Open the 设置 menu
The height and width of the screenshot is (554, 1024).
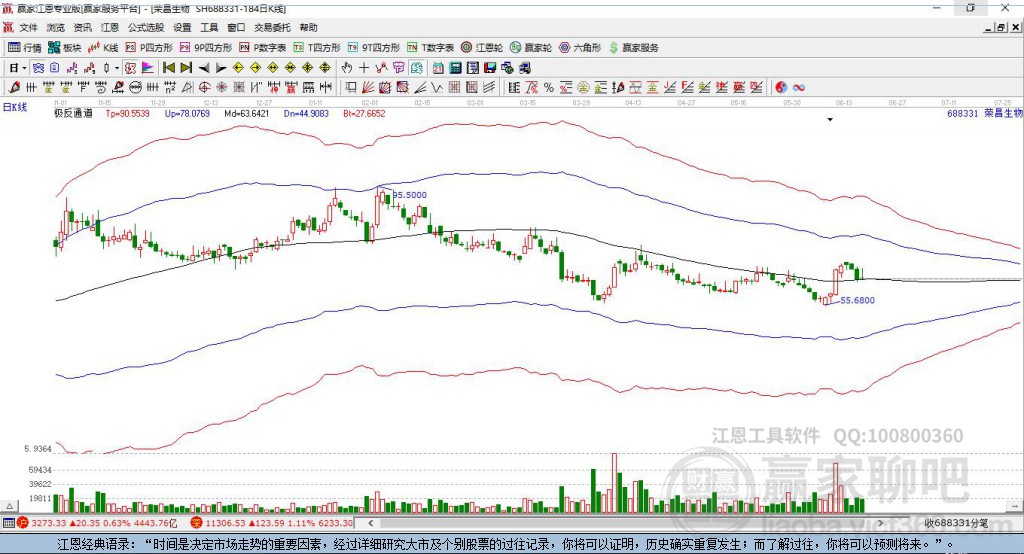pyautogui.click(x=182, y=27)
